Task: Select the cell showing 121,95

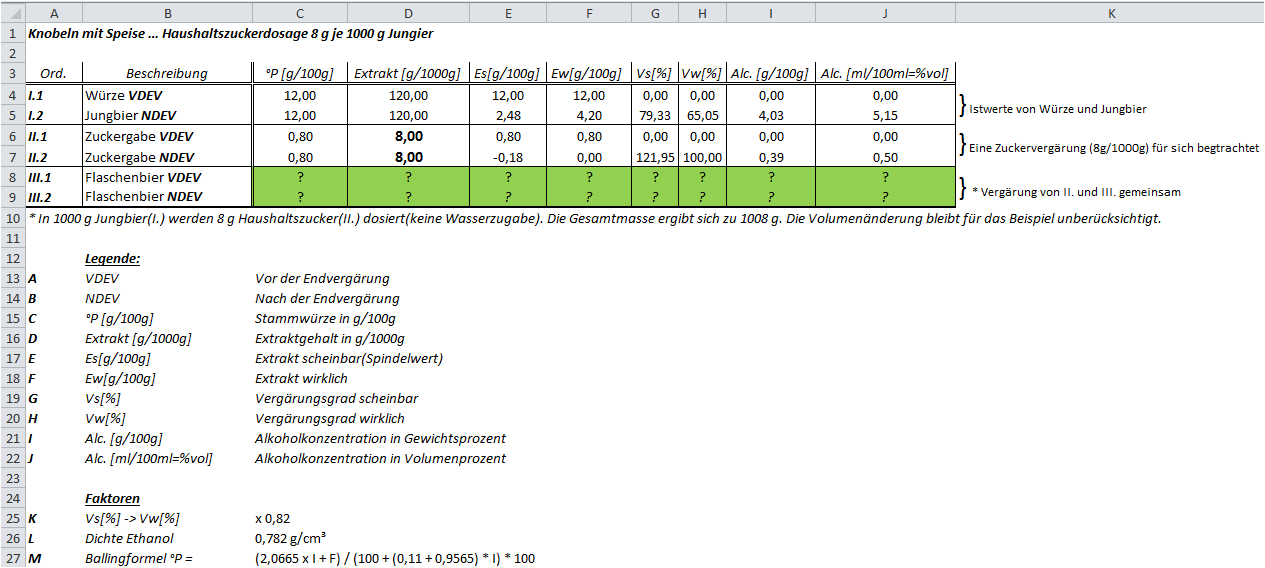Action: pyautogui.click(x=655, y=157)
